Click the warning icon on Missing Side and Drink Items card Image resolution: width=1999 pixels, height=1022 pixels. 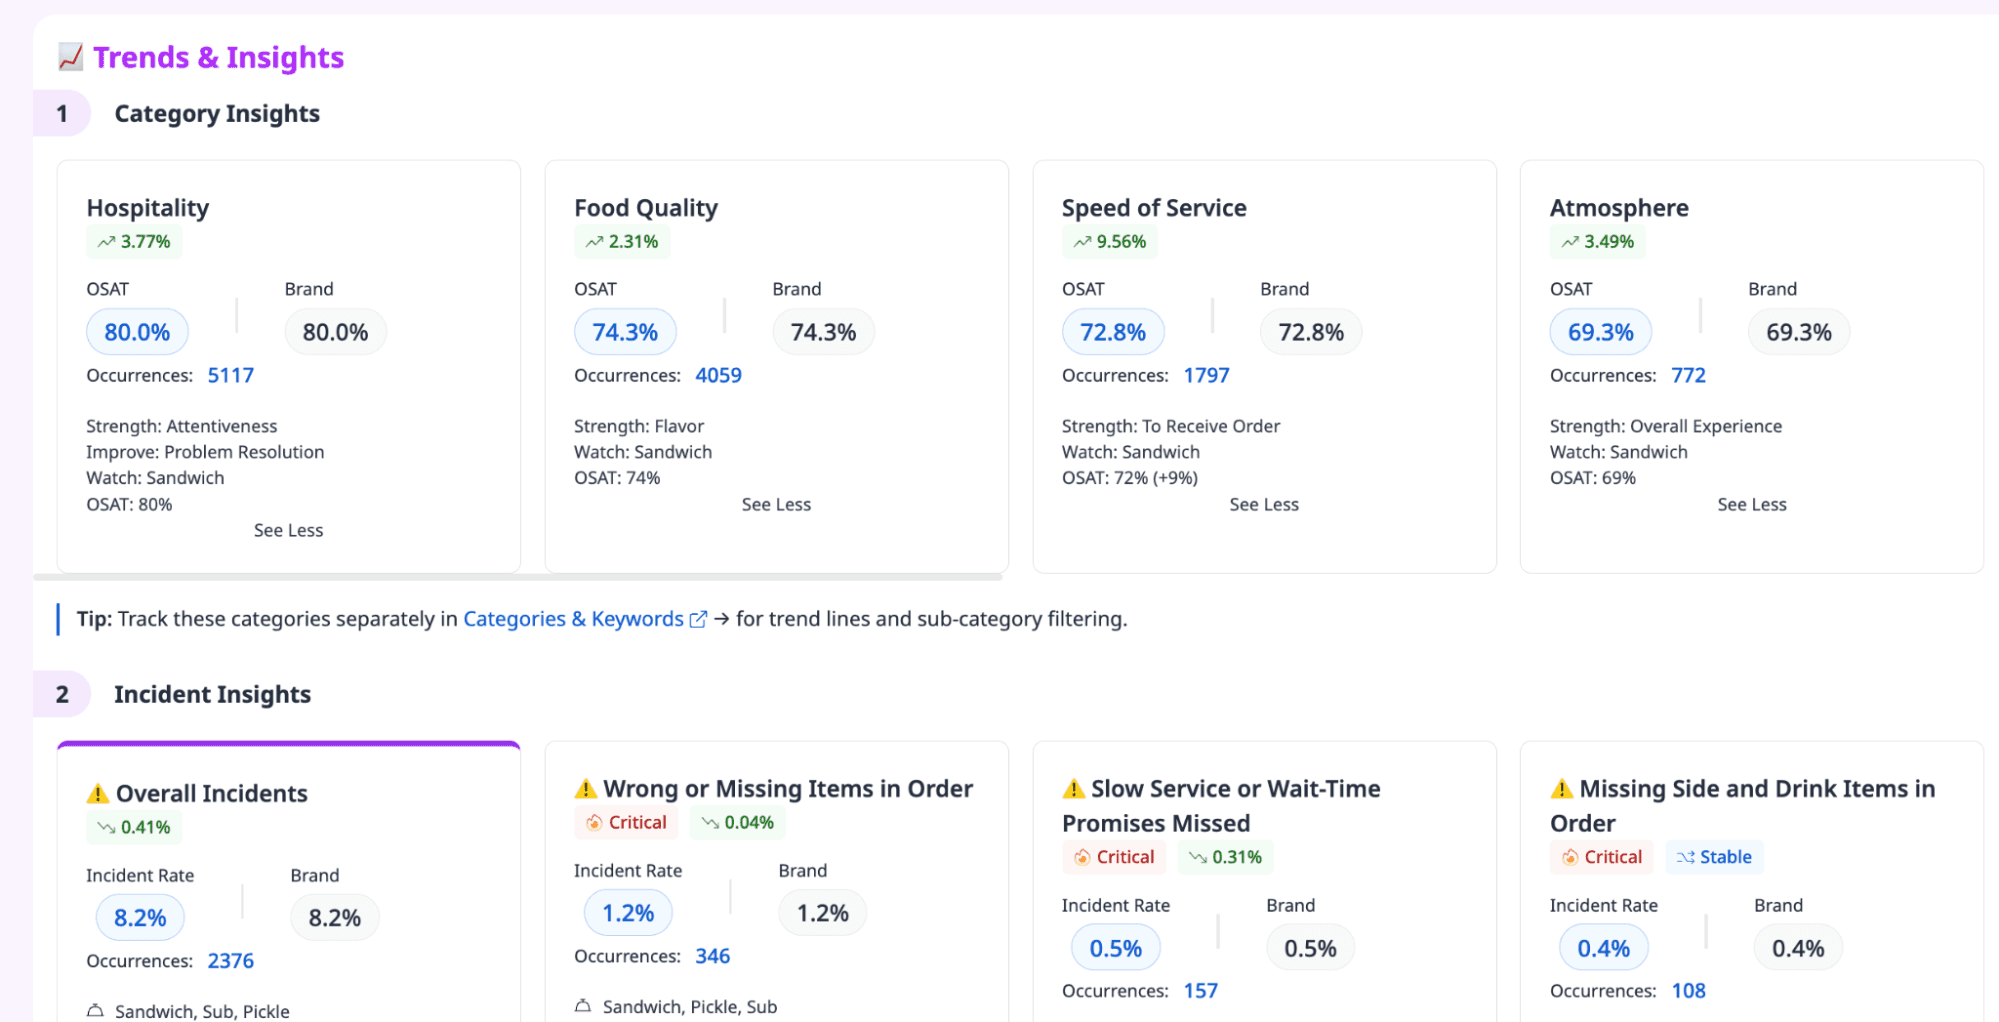tap(1561, 788)
